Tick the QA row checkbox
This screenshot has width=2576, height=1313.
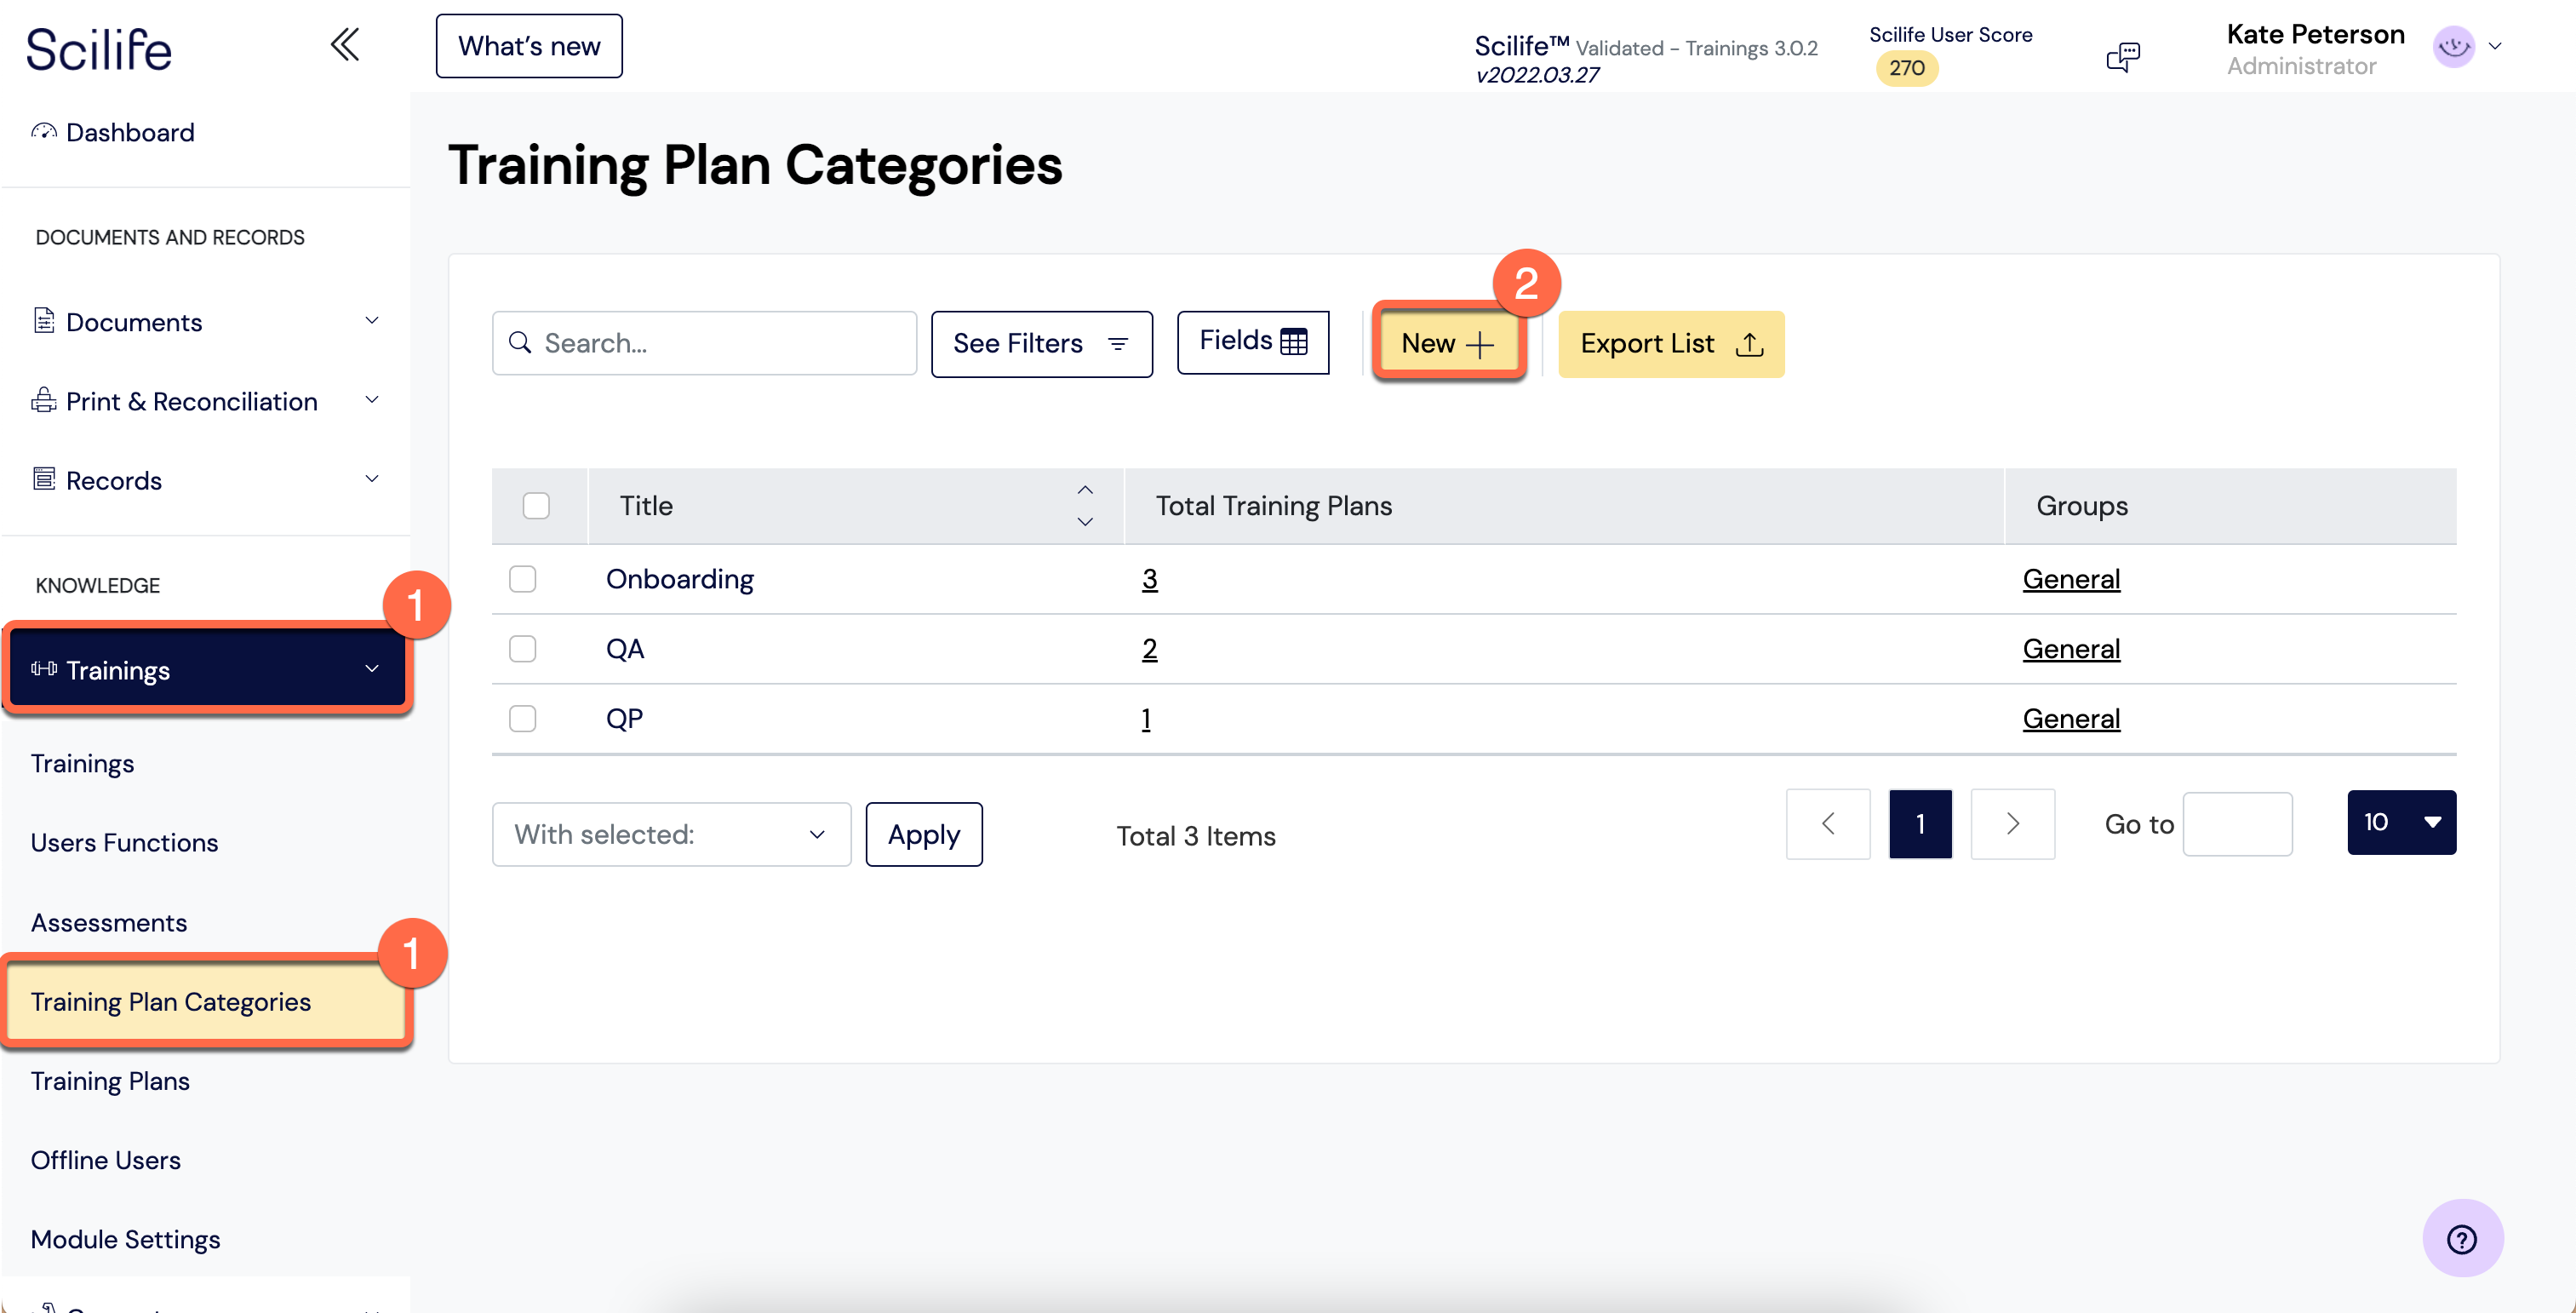coord(522,649)
